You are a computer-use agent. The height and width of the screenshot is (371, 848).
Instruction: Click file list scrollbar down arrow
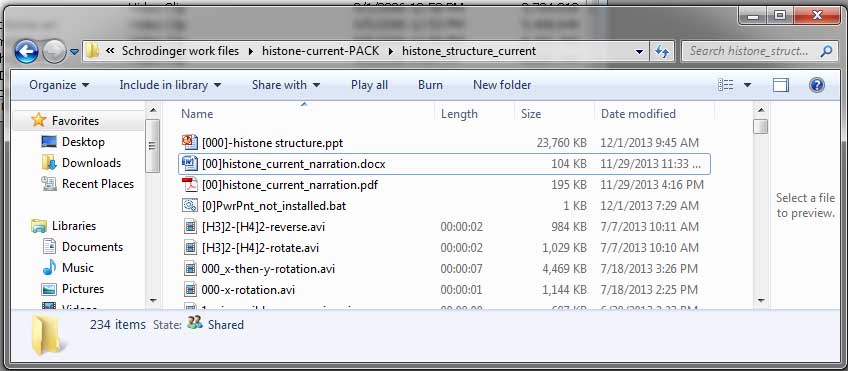point(761,300)
